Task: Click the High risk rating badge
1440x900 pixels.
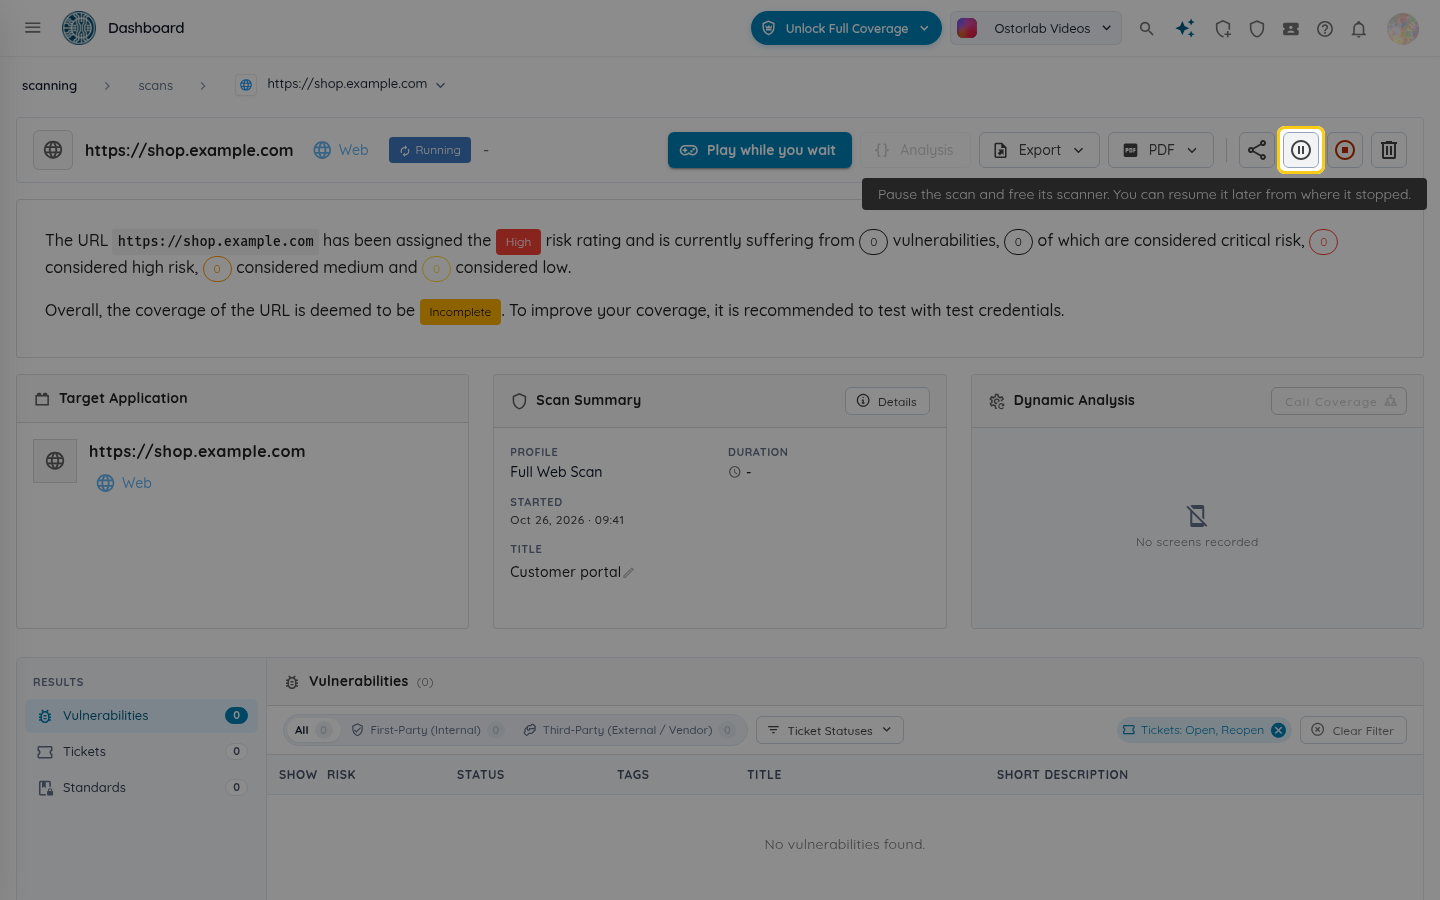Action: [518, 242]
